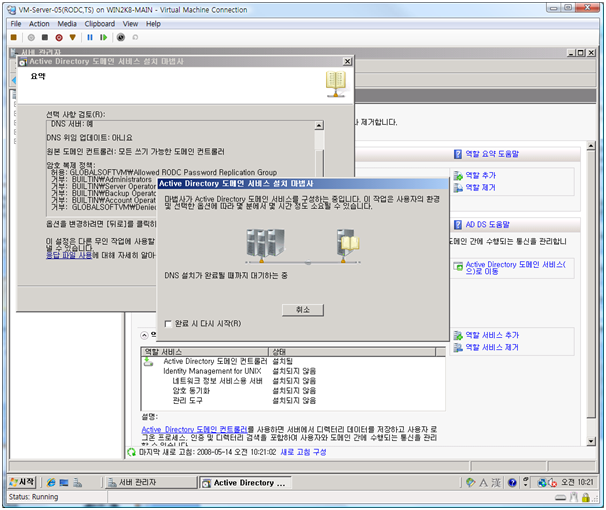Viewport: 606px width, 510px height.
Task: Click the 역할 추가 icon
Action: (x=458, y=176)
